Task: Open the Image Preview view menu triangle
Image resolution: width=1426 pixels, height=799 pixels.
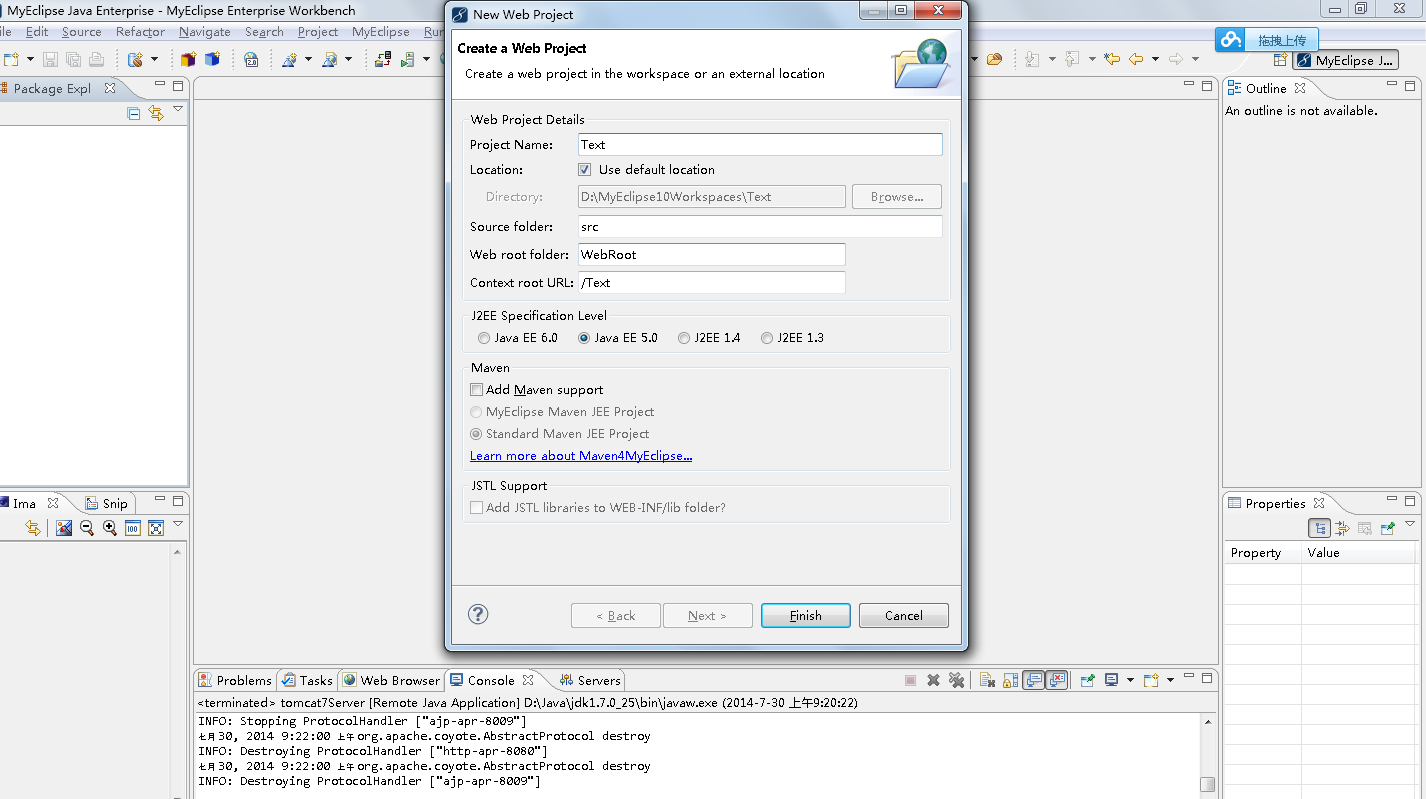Action: coord(178,524)
